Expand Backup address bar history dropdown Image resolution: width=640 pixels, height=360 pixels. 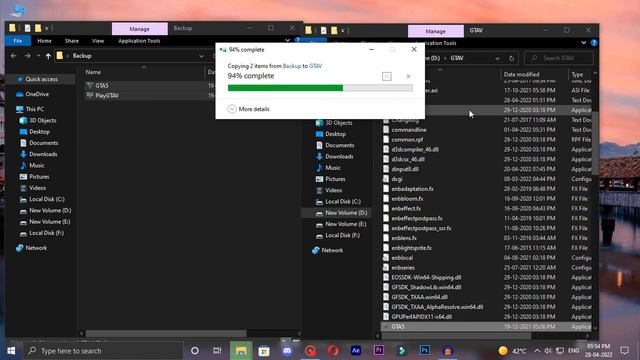pos(201,56)
